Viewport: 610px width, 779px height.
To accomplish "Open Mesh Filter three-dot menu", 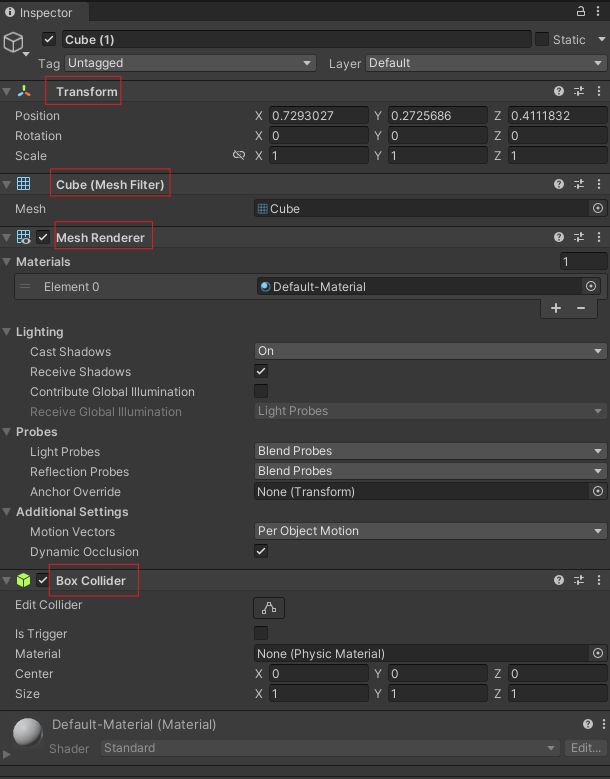I will click(x=599, y=184).
